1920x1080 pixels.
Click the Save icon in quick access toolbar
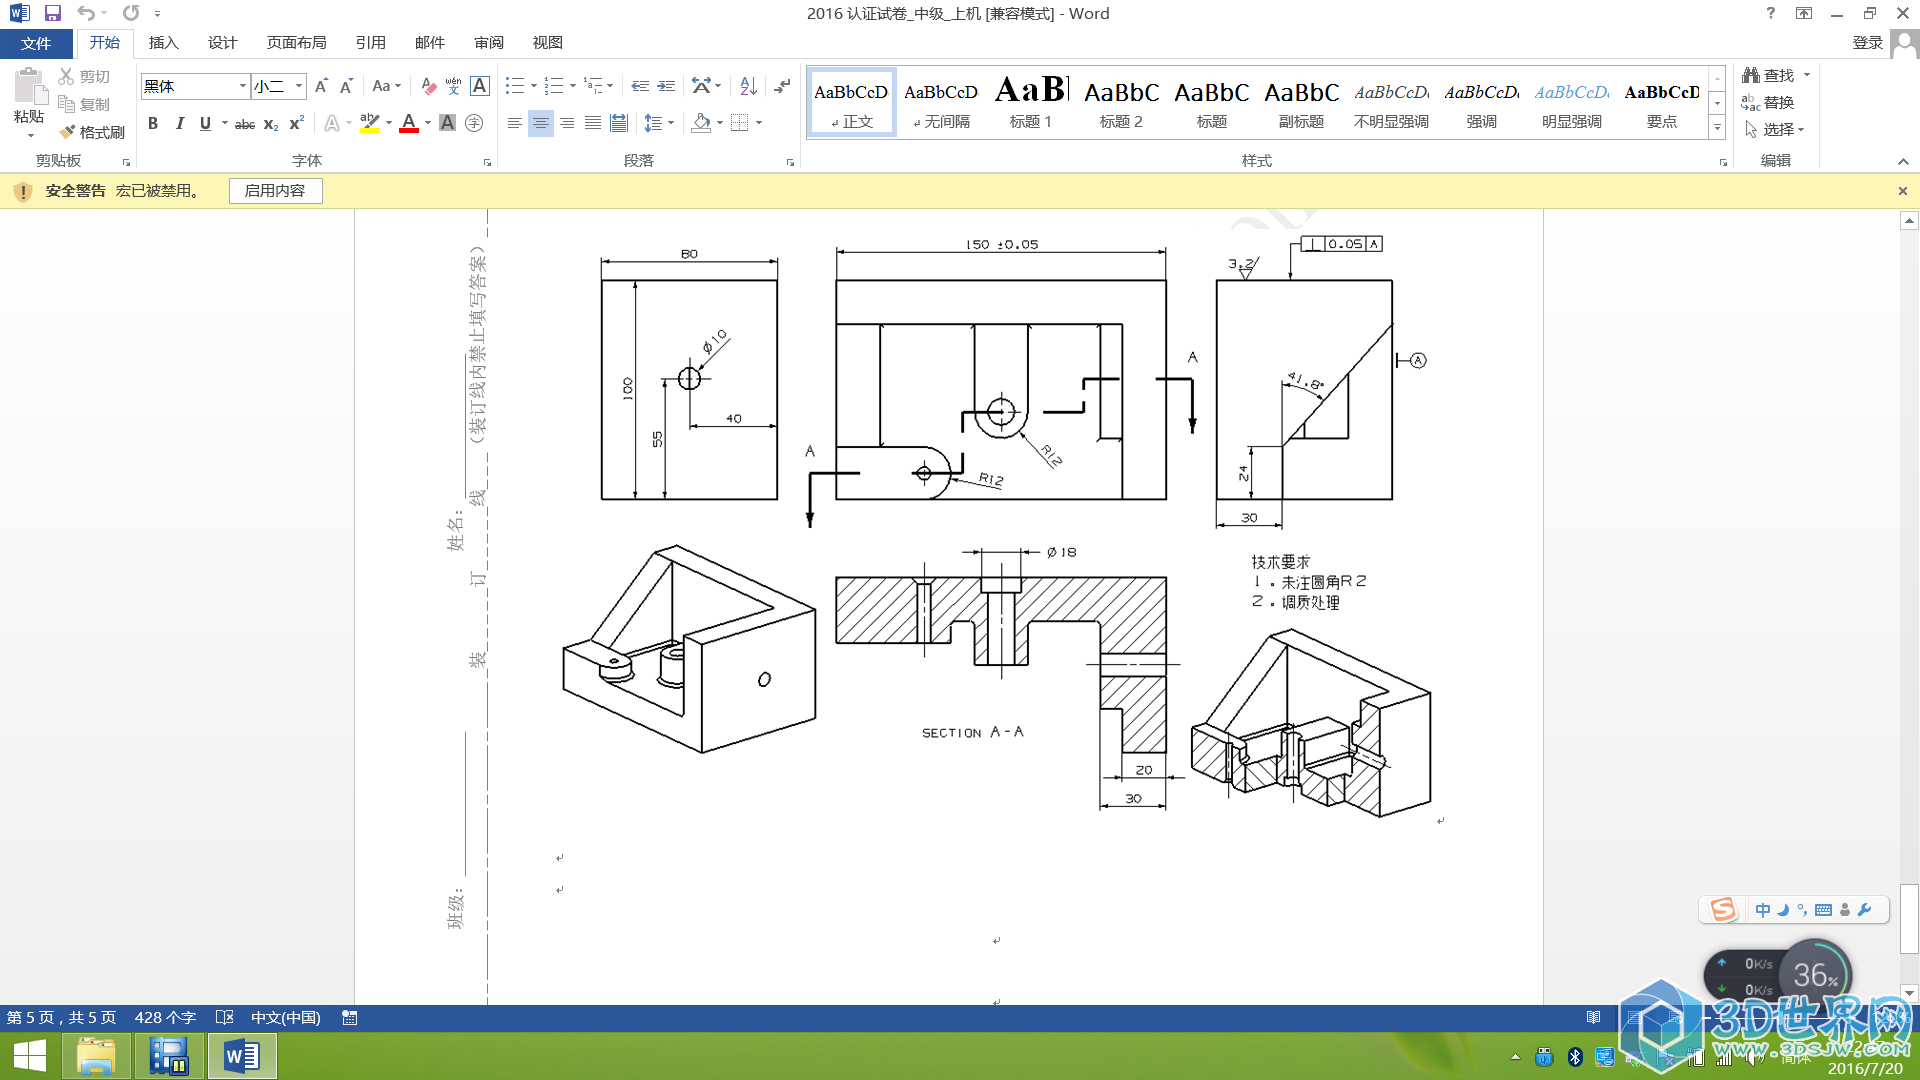click(53, 13)
